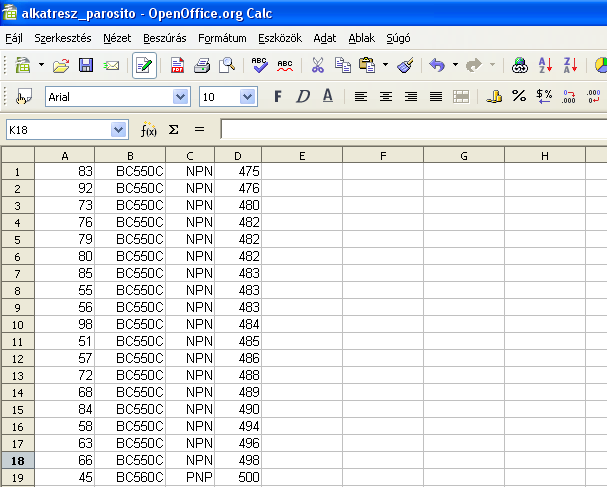This screenshot has height=487, width=607.
Task: Save the document with the floppy icon
Action: pyautogui.click(x=86, y=65)
